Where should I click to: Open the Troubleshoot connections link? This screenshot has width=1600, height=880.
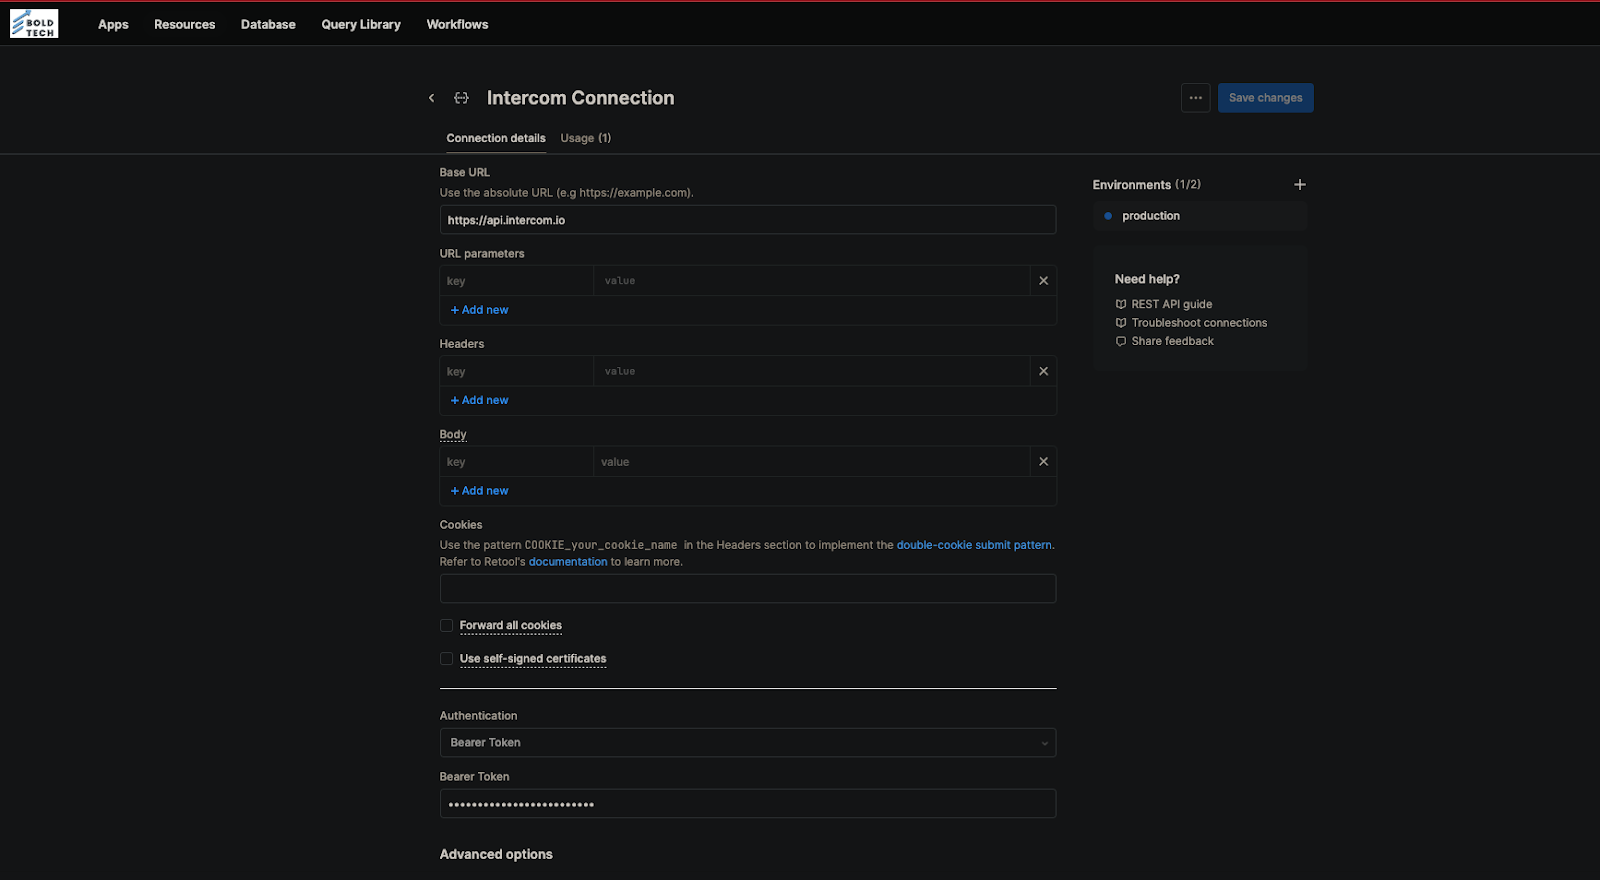point(1199,323)
